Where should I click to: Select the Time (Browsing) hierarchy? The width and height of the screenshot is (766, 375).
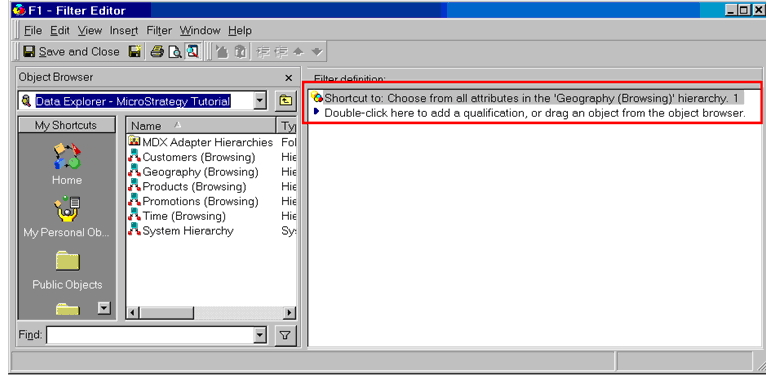pos(177,216)
